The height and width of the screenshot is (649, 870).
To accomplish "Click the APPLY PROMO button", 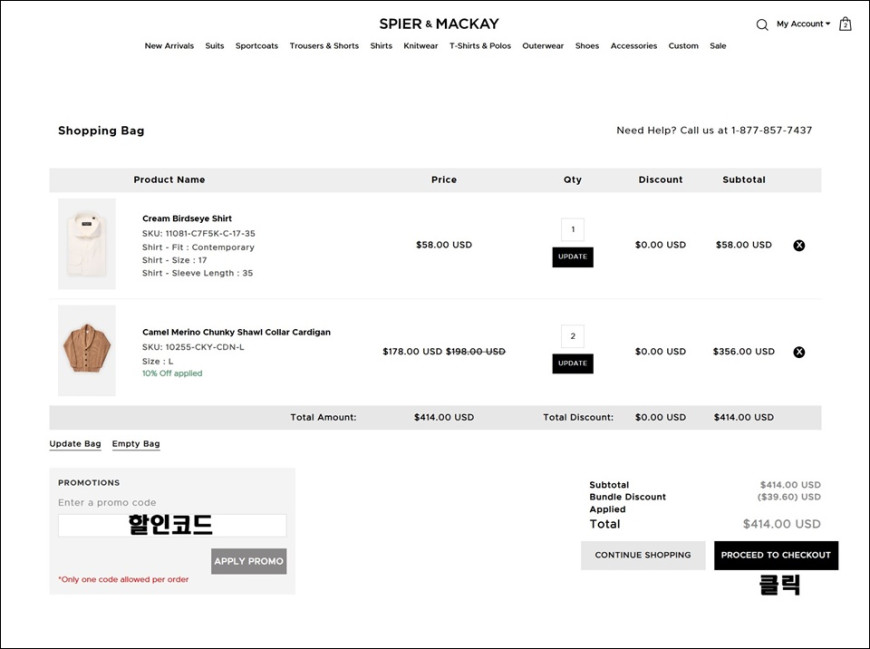I will coord(249,561).
